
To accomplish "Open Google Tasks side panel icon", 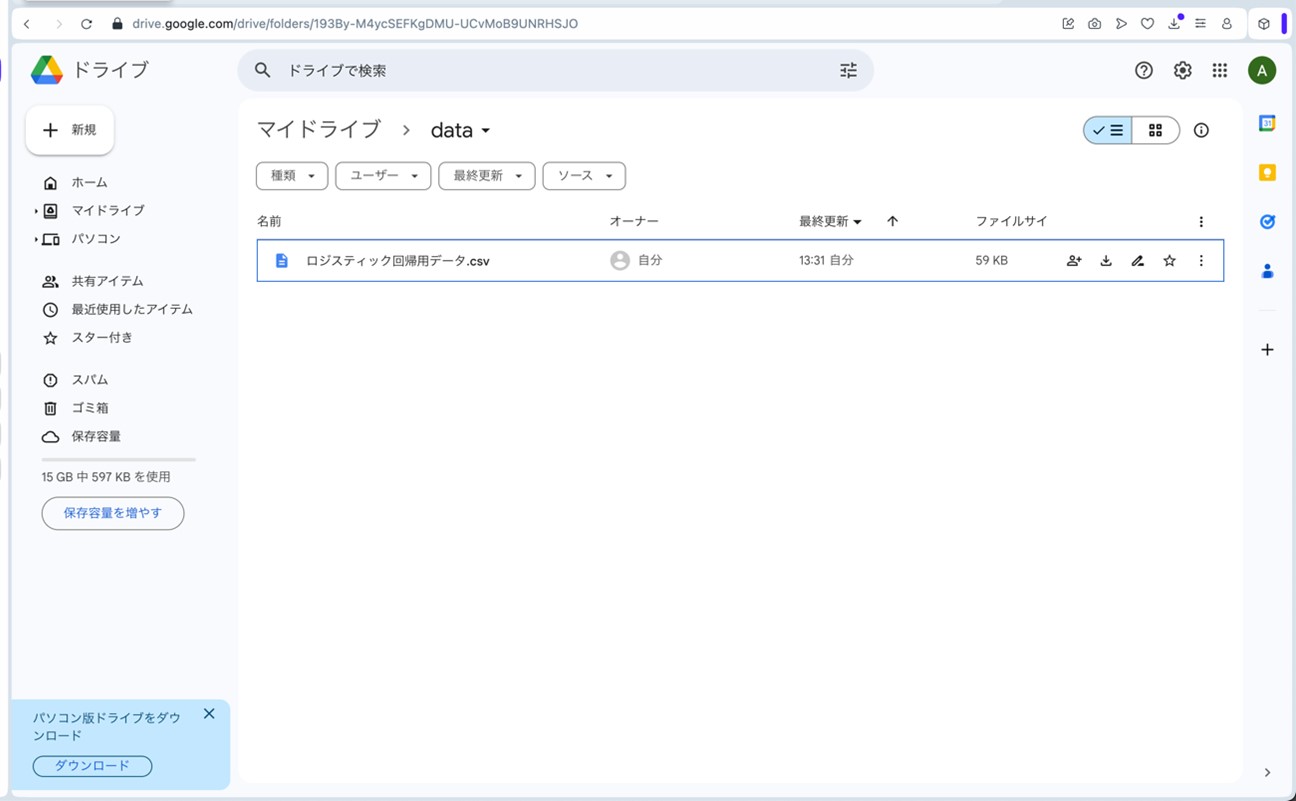I will coord(1267,222).
